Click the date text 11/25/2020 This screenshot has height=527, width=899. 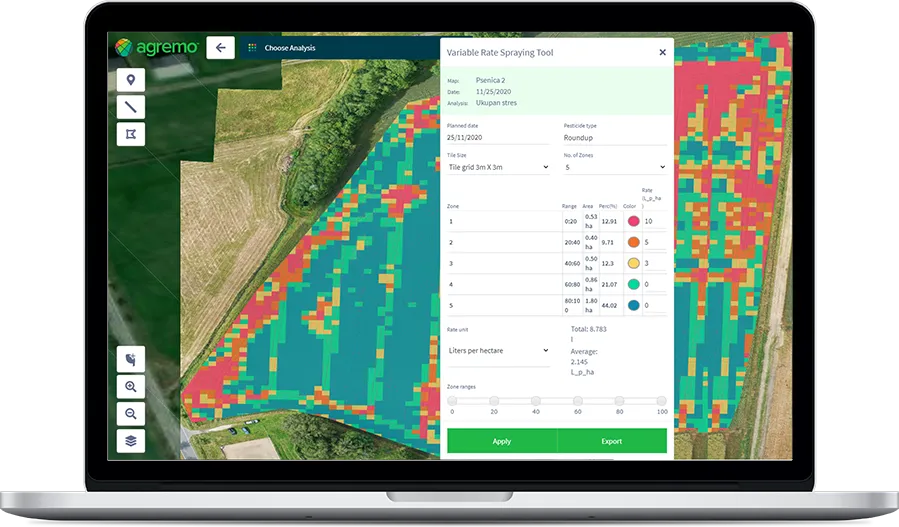pos(493,91)
